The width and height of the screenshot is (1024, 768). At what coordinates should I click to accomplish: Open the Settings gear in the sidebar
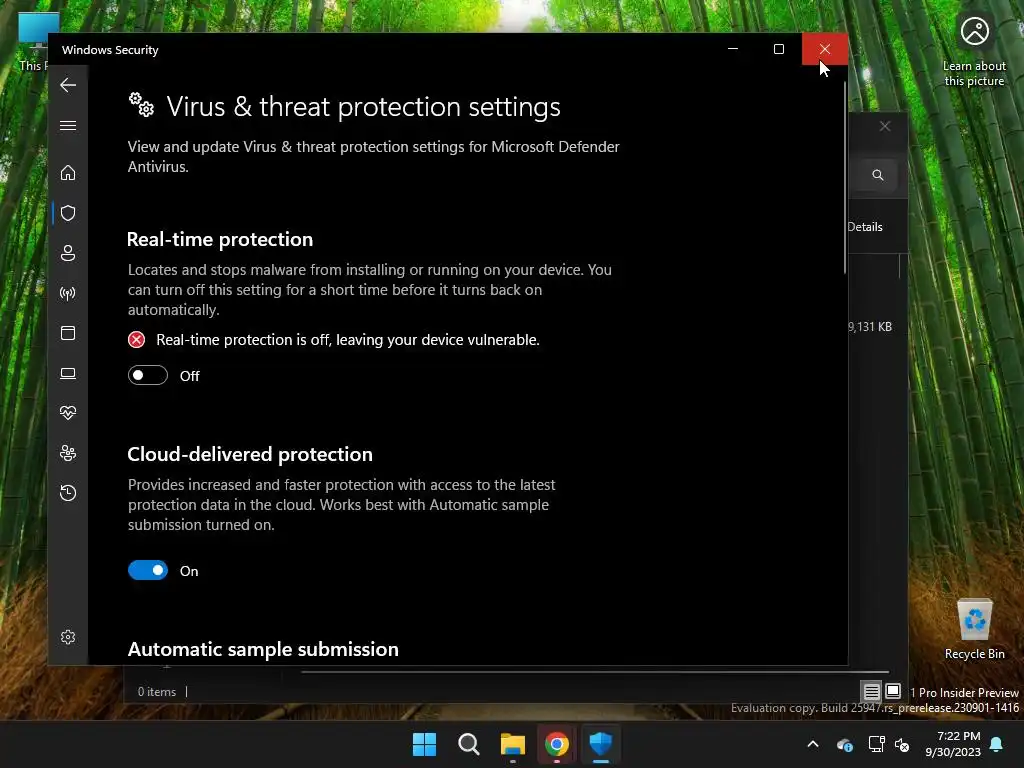[x=68, y=637]
